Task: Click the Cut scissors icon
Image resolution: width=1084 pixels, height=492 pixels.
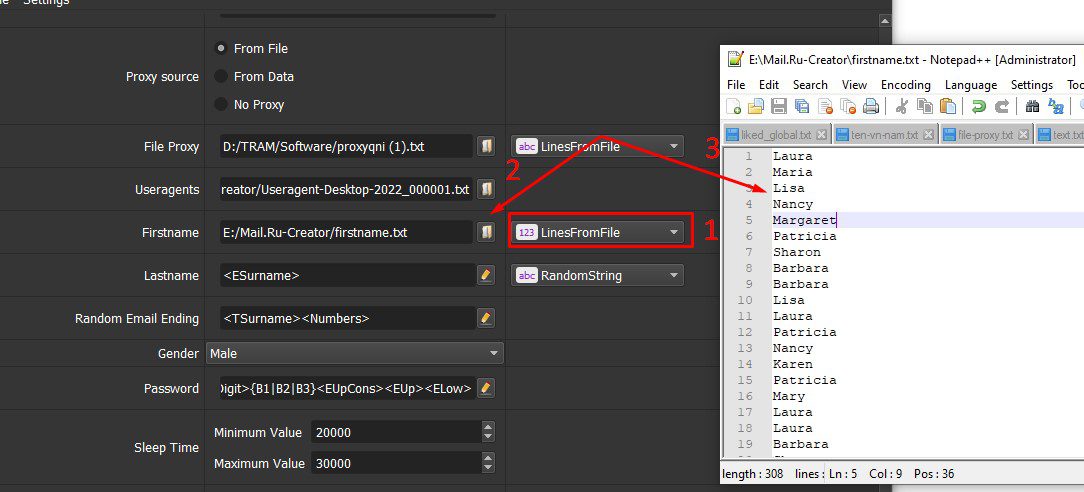Action: pos(901,106)
